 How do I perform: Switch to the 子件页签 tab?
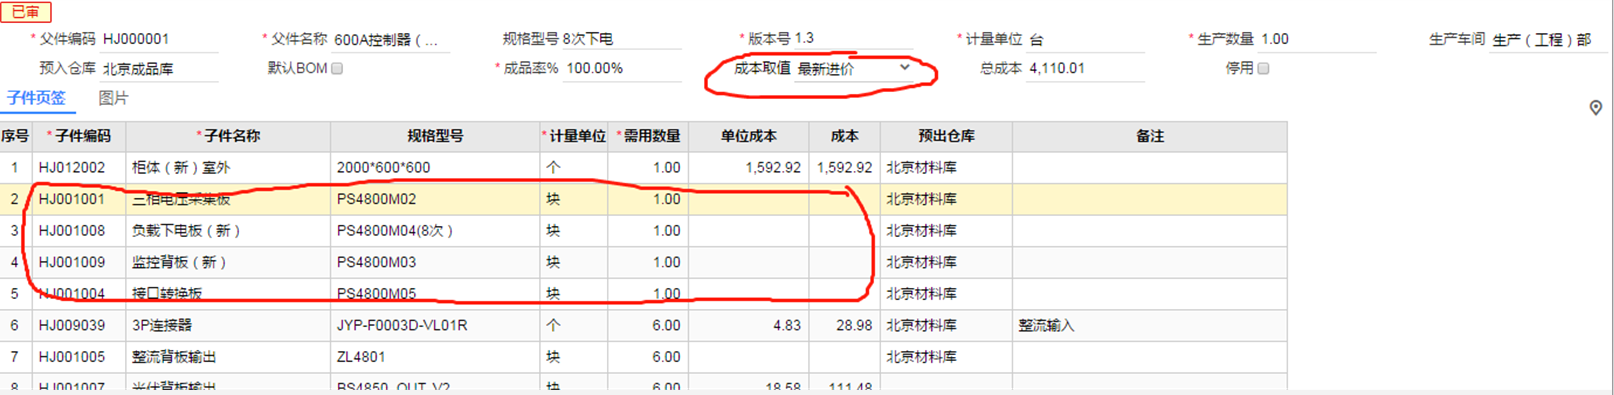click(x=37, y=98)
